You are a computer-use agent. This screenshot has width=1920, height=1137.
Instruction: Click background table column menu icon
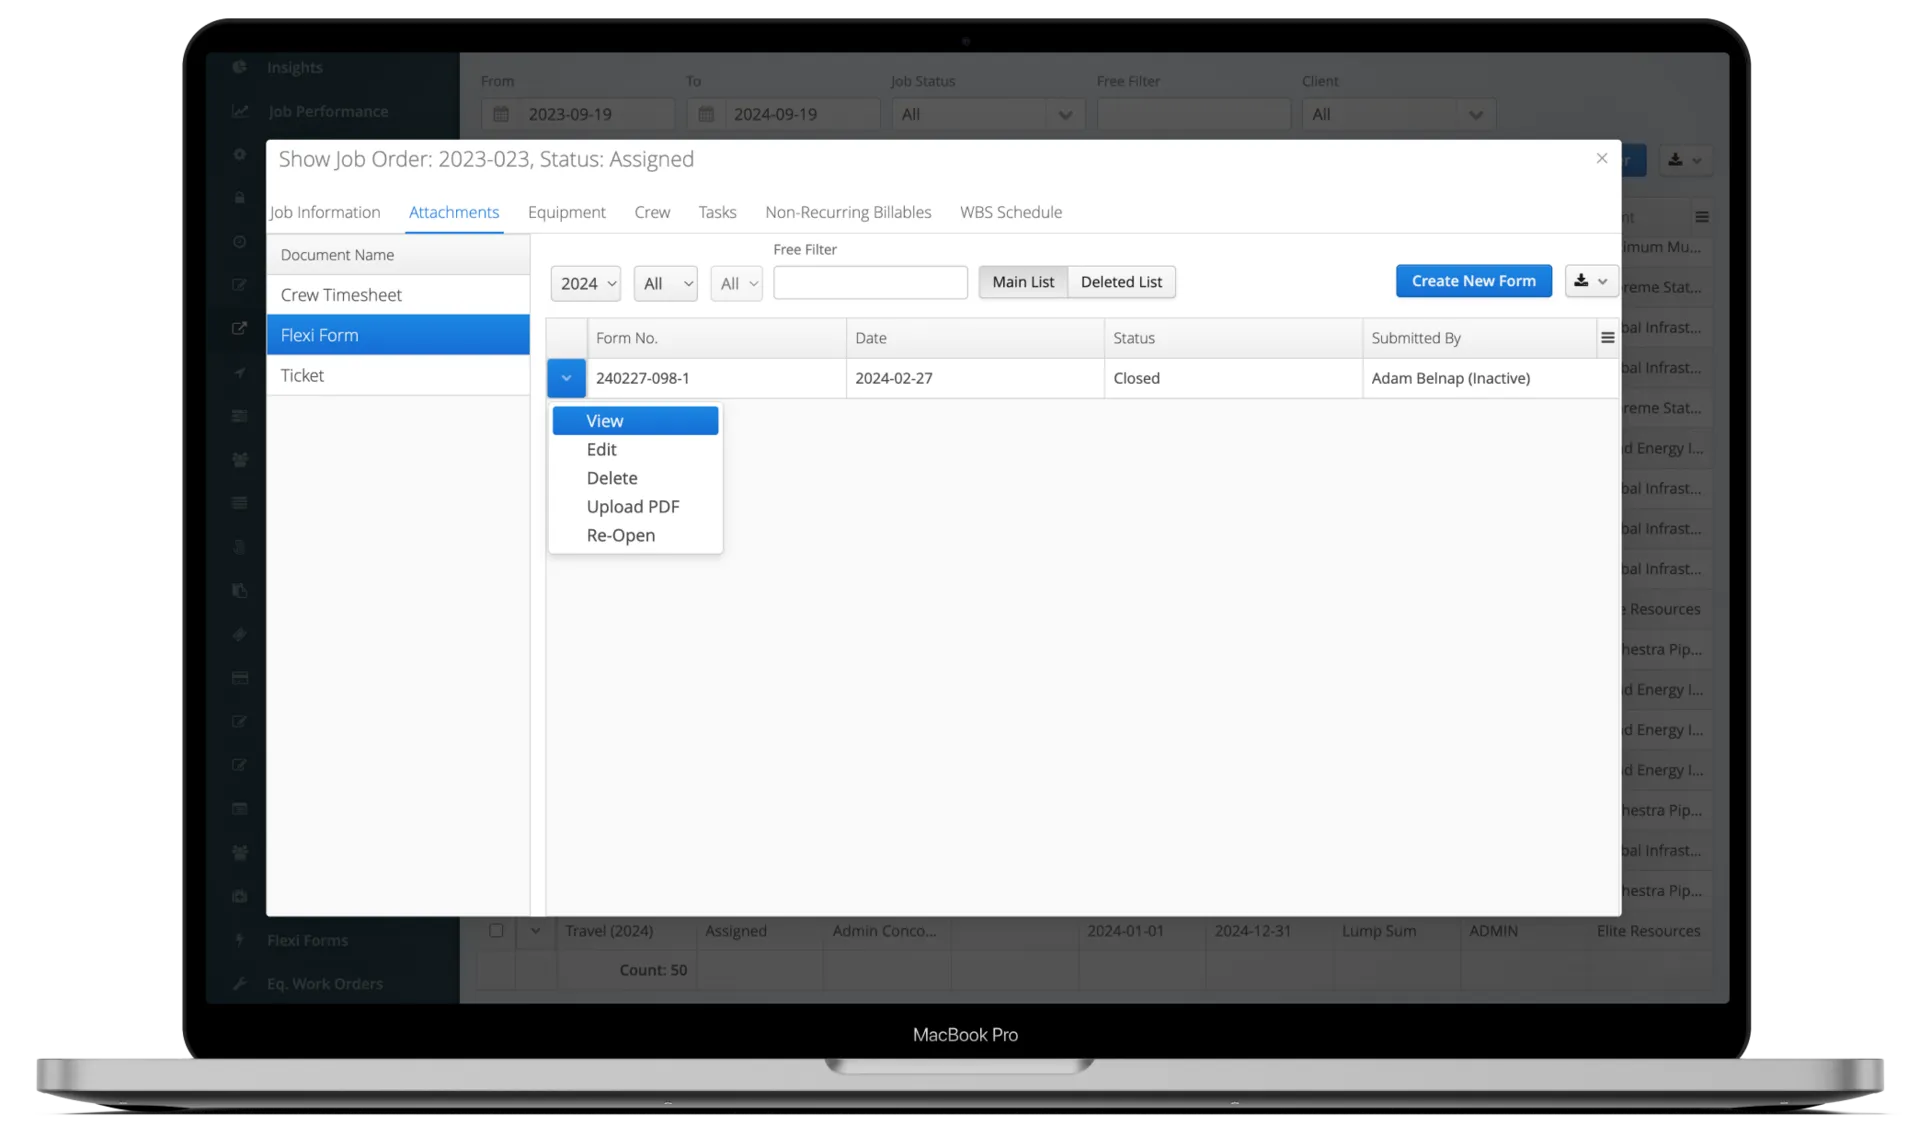tap(1701, 217)
